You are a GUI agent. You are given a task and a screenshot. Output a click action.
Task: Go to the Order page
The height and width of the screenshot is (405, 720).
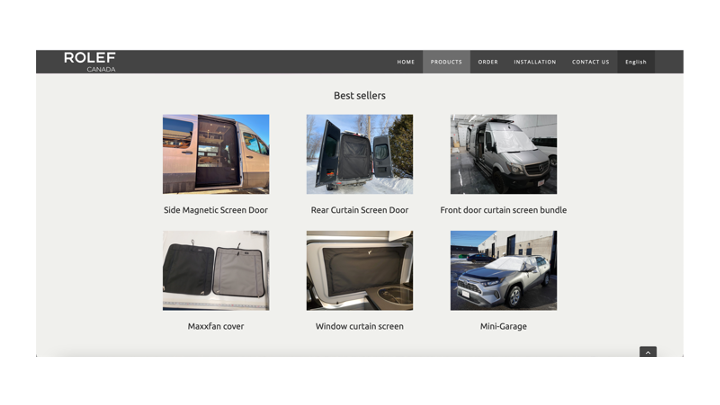point(488,62)
